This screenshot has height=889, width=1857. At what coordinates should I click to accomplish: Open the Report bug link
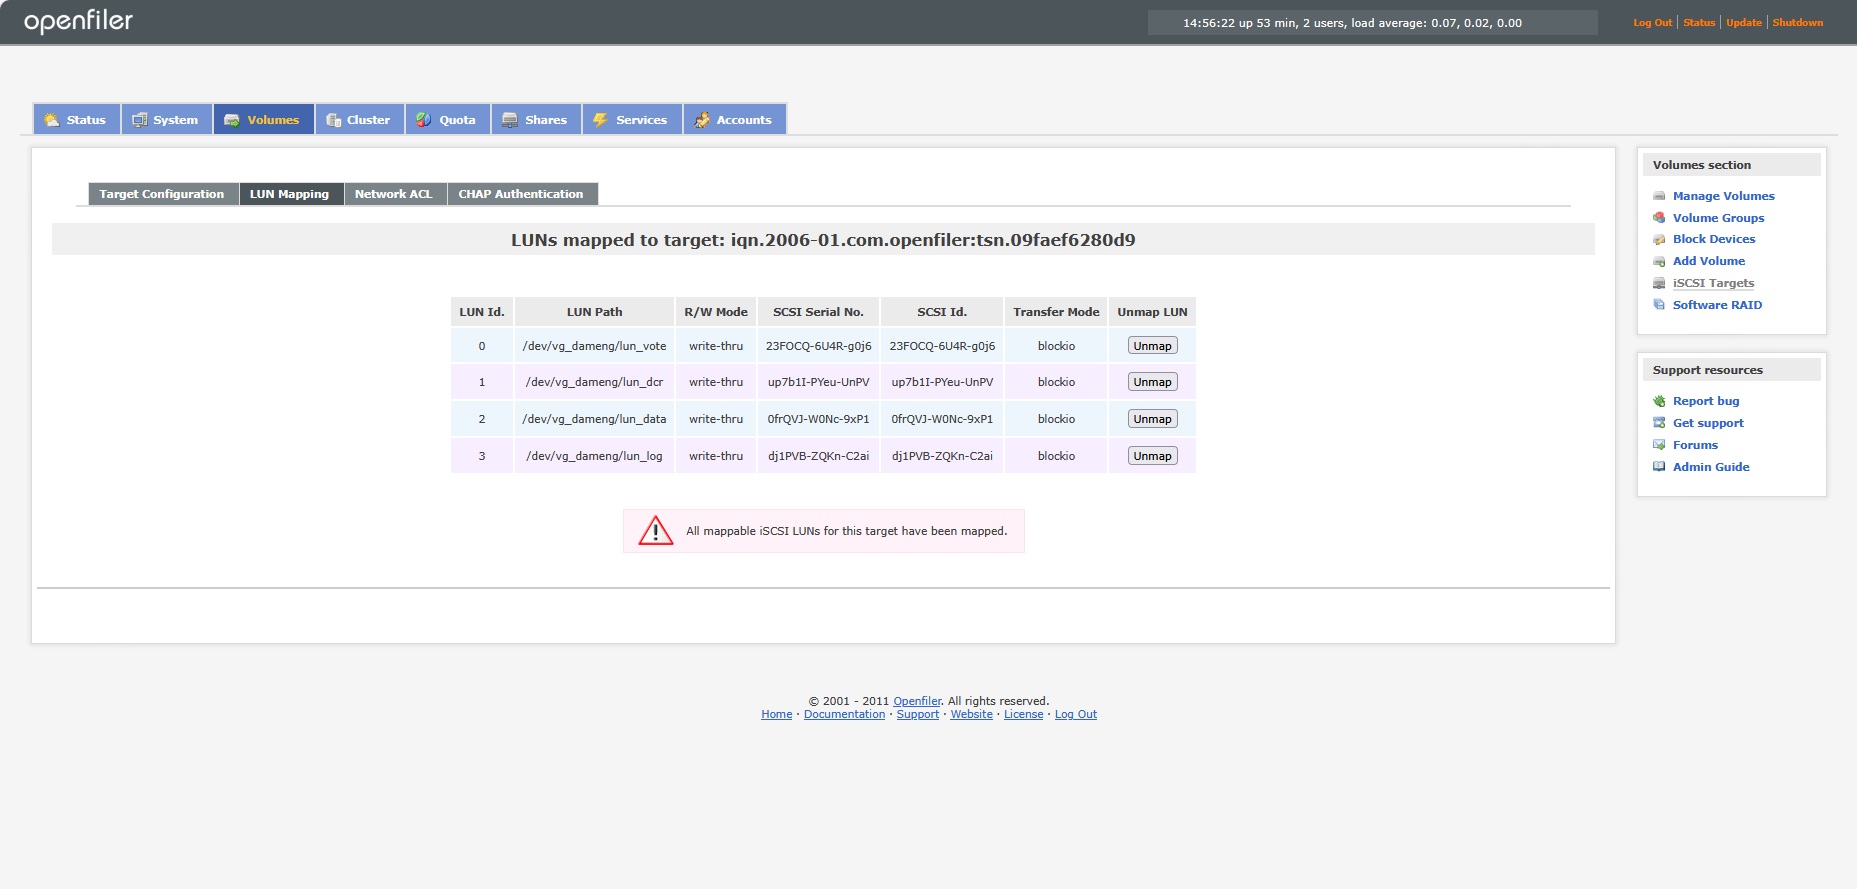pos(1706,401)
